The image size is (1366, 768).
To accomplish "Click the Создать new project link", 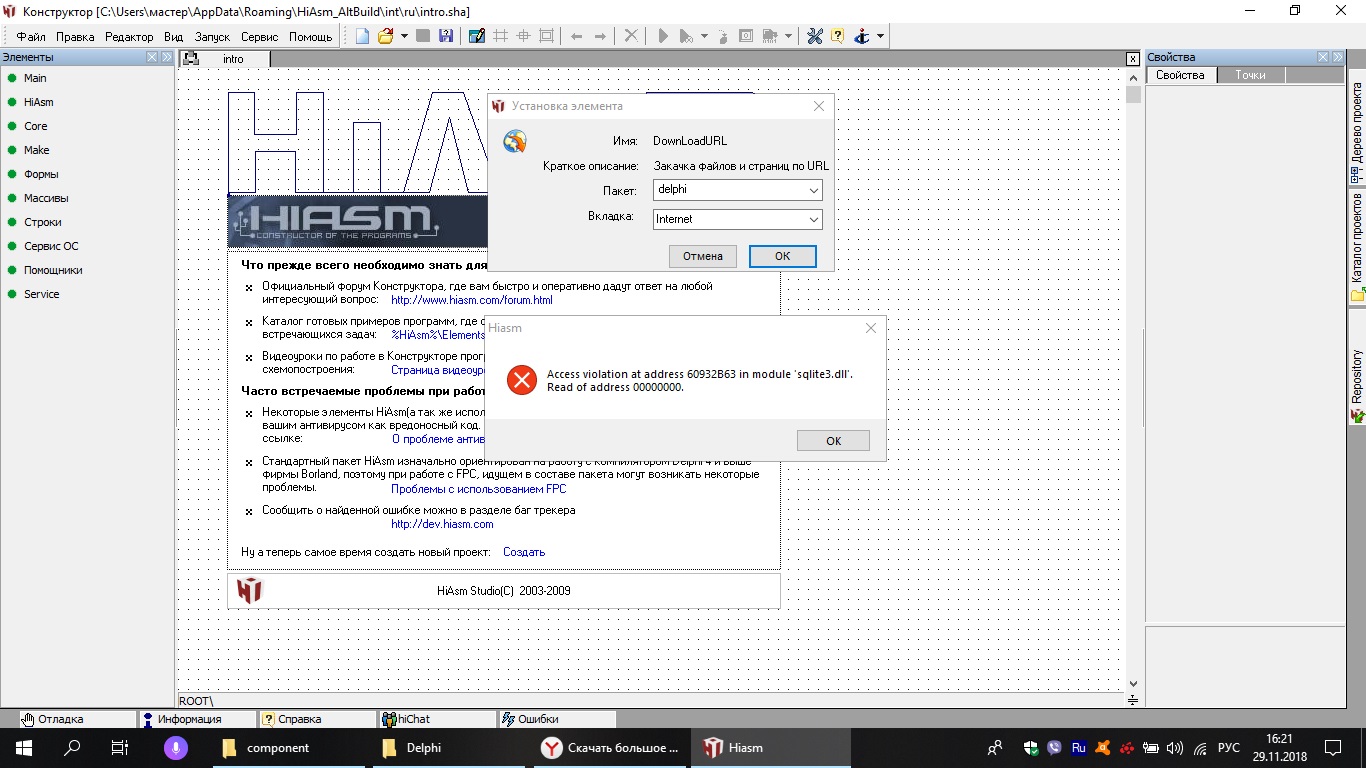I will (x=524, y=552).
